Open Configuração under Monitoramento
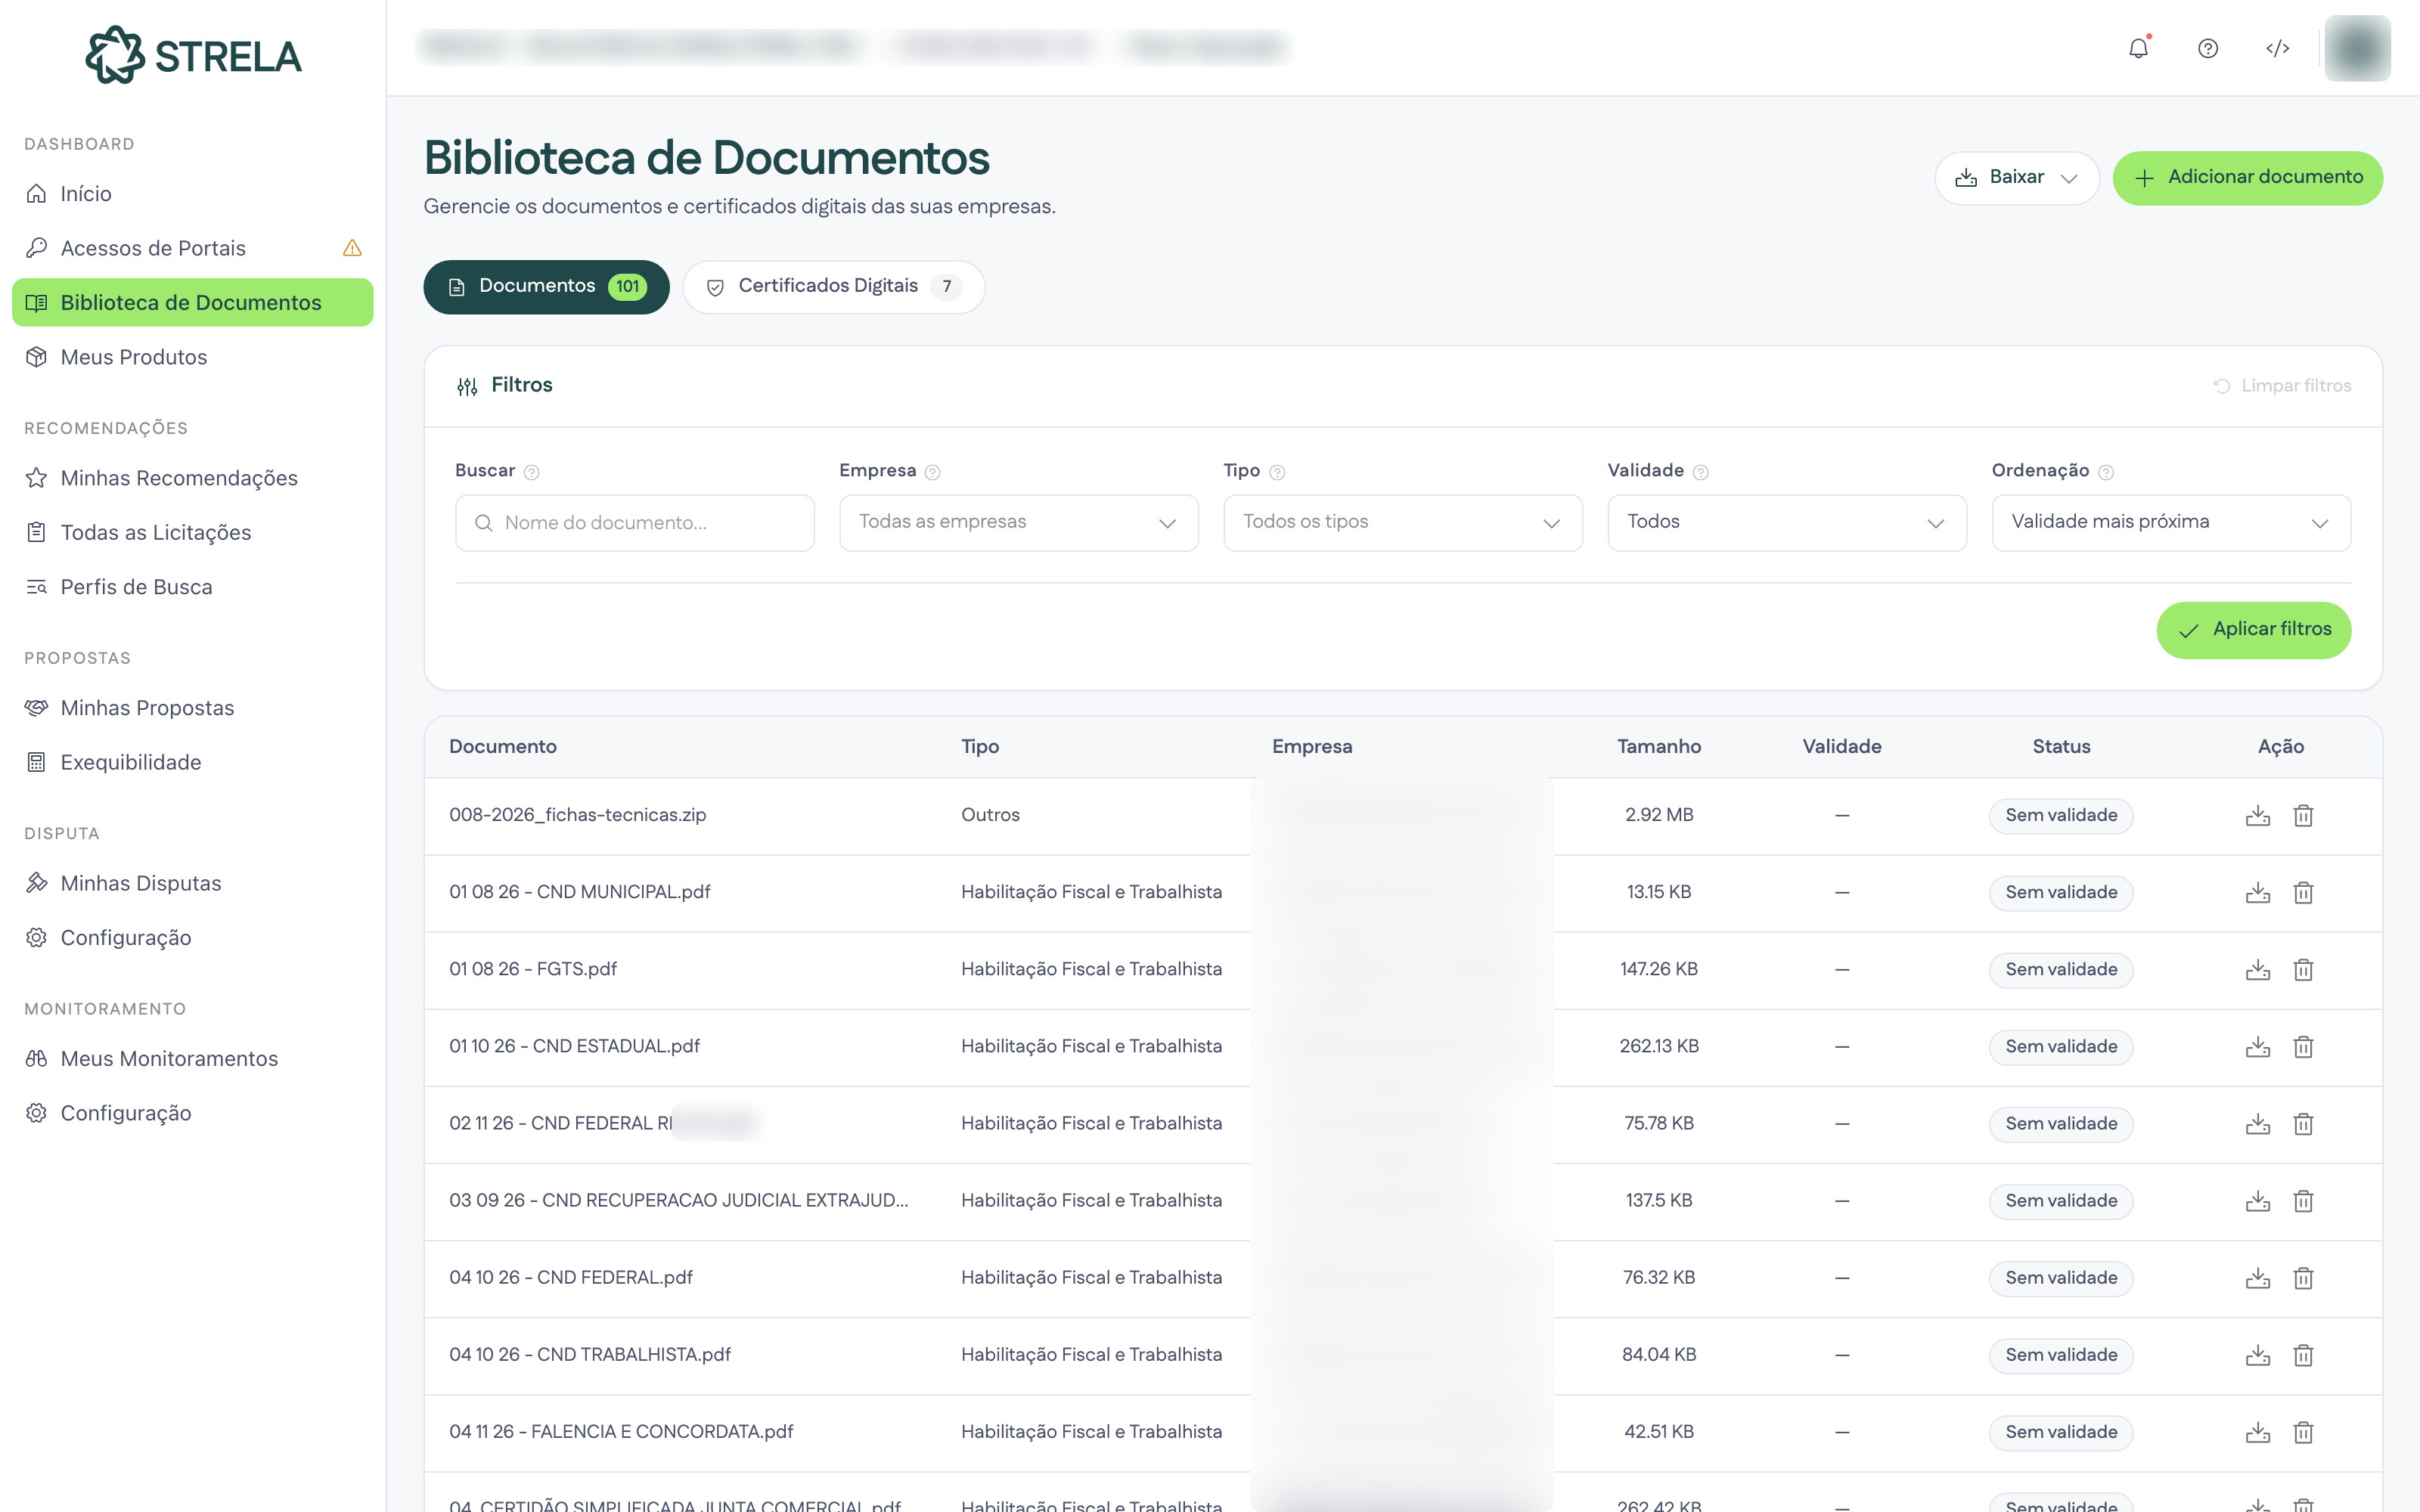Screen dimensions: 2420x1512 pos(192,1113)
